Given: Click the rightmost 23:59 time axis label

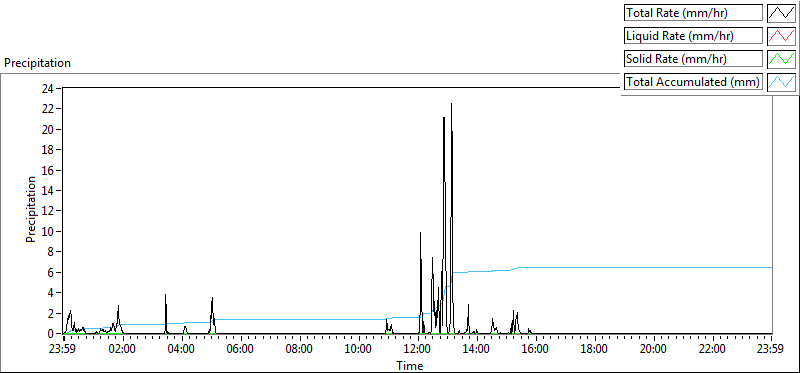Looking at the screenshot, I should (771, 350).
